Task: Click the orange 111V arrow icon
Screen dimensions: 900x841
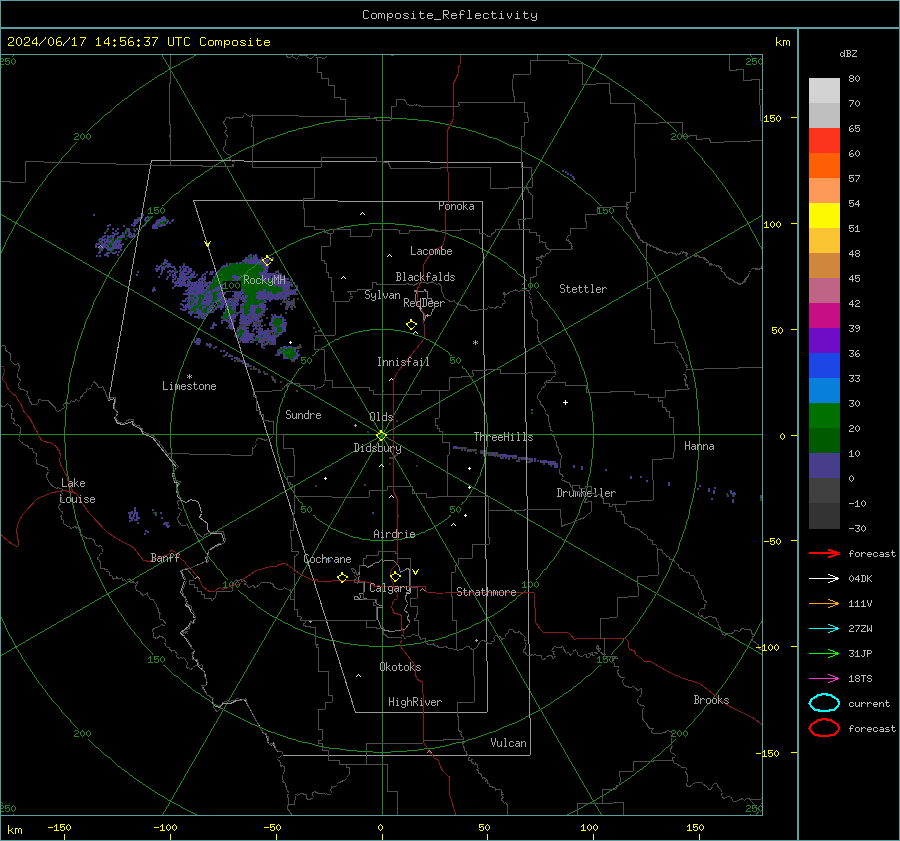Action: [824, 603]
